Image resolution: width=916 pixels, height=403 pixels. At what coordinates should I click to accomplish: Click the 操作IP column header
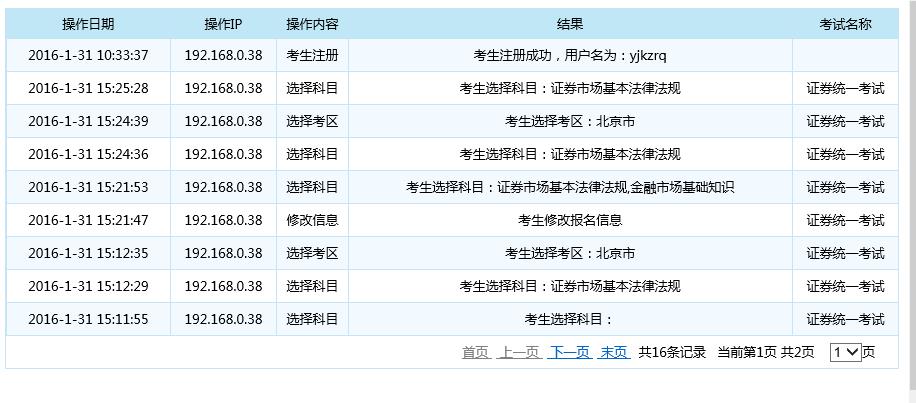coord(223,24)
